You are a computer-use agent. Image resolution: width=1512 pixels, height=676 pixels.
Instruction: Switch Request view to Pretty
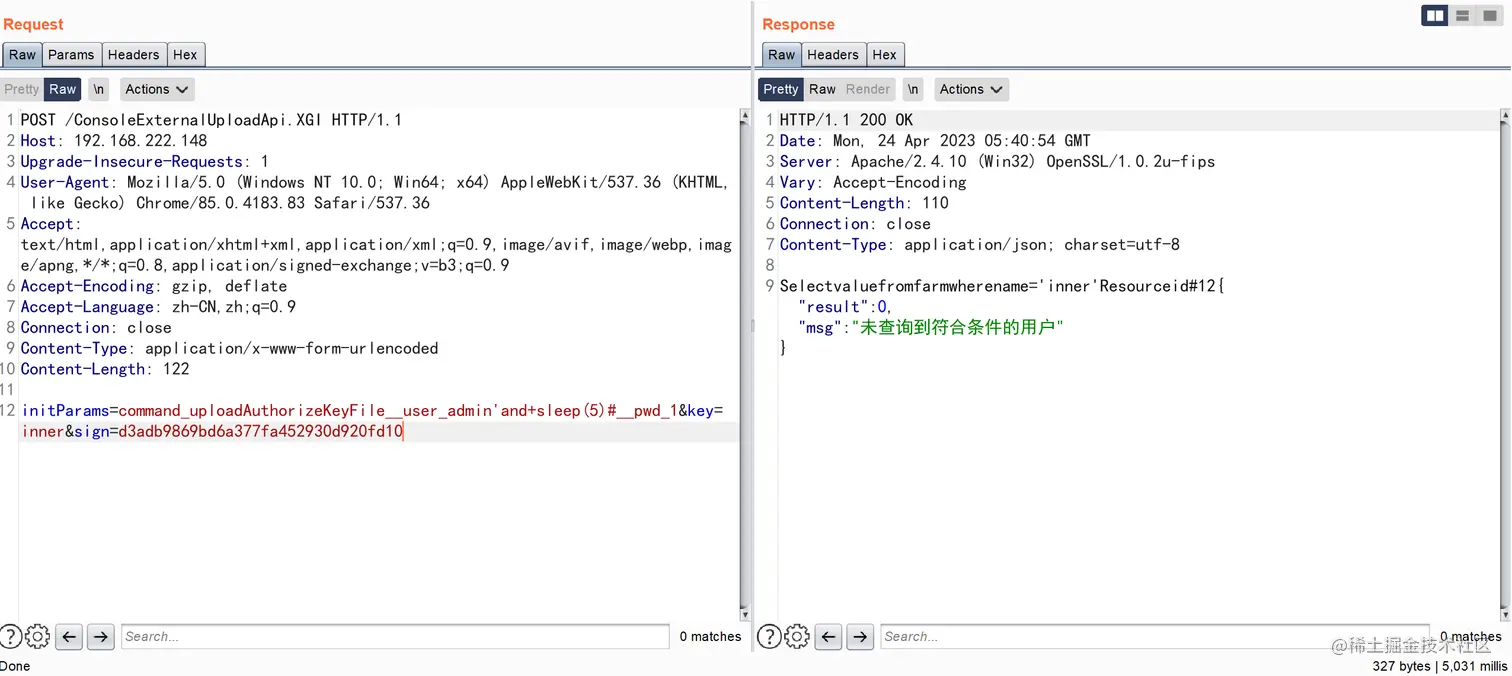(x=22, y=89)
